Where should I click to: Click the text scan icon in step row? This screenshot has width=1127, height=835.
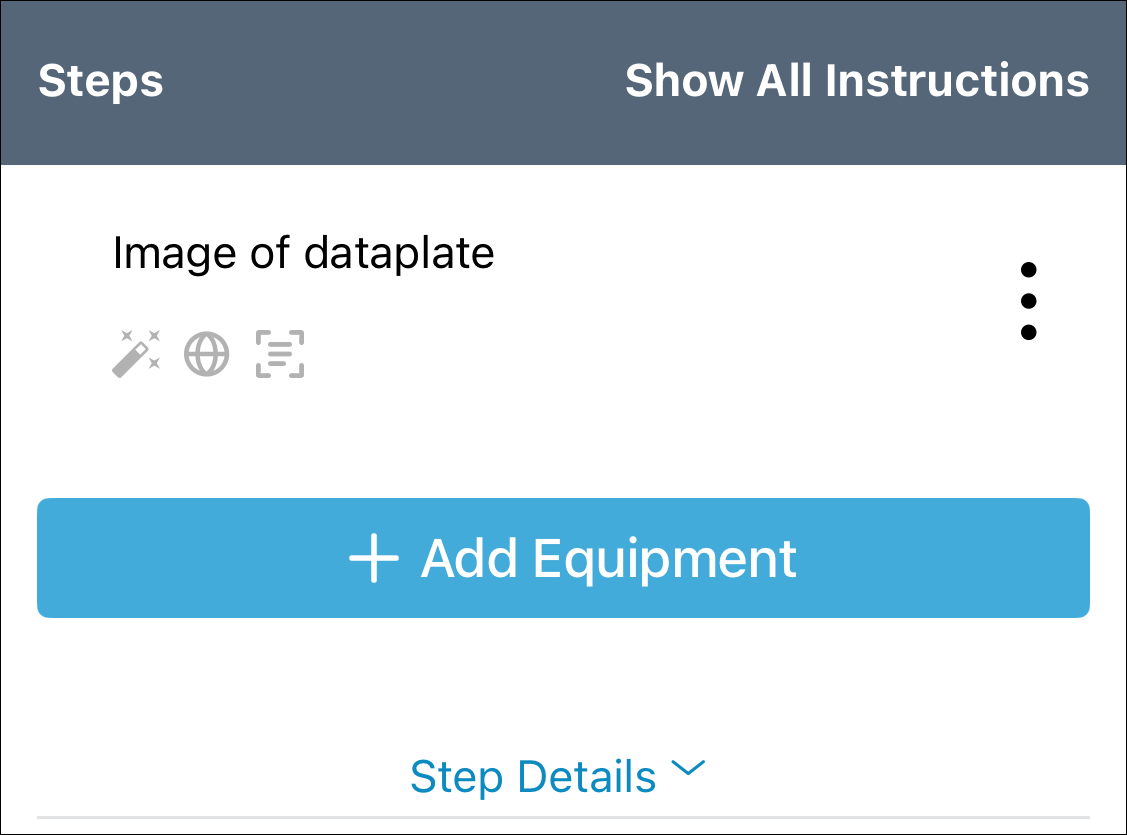pos(280,354)
